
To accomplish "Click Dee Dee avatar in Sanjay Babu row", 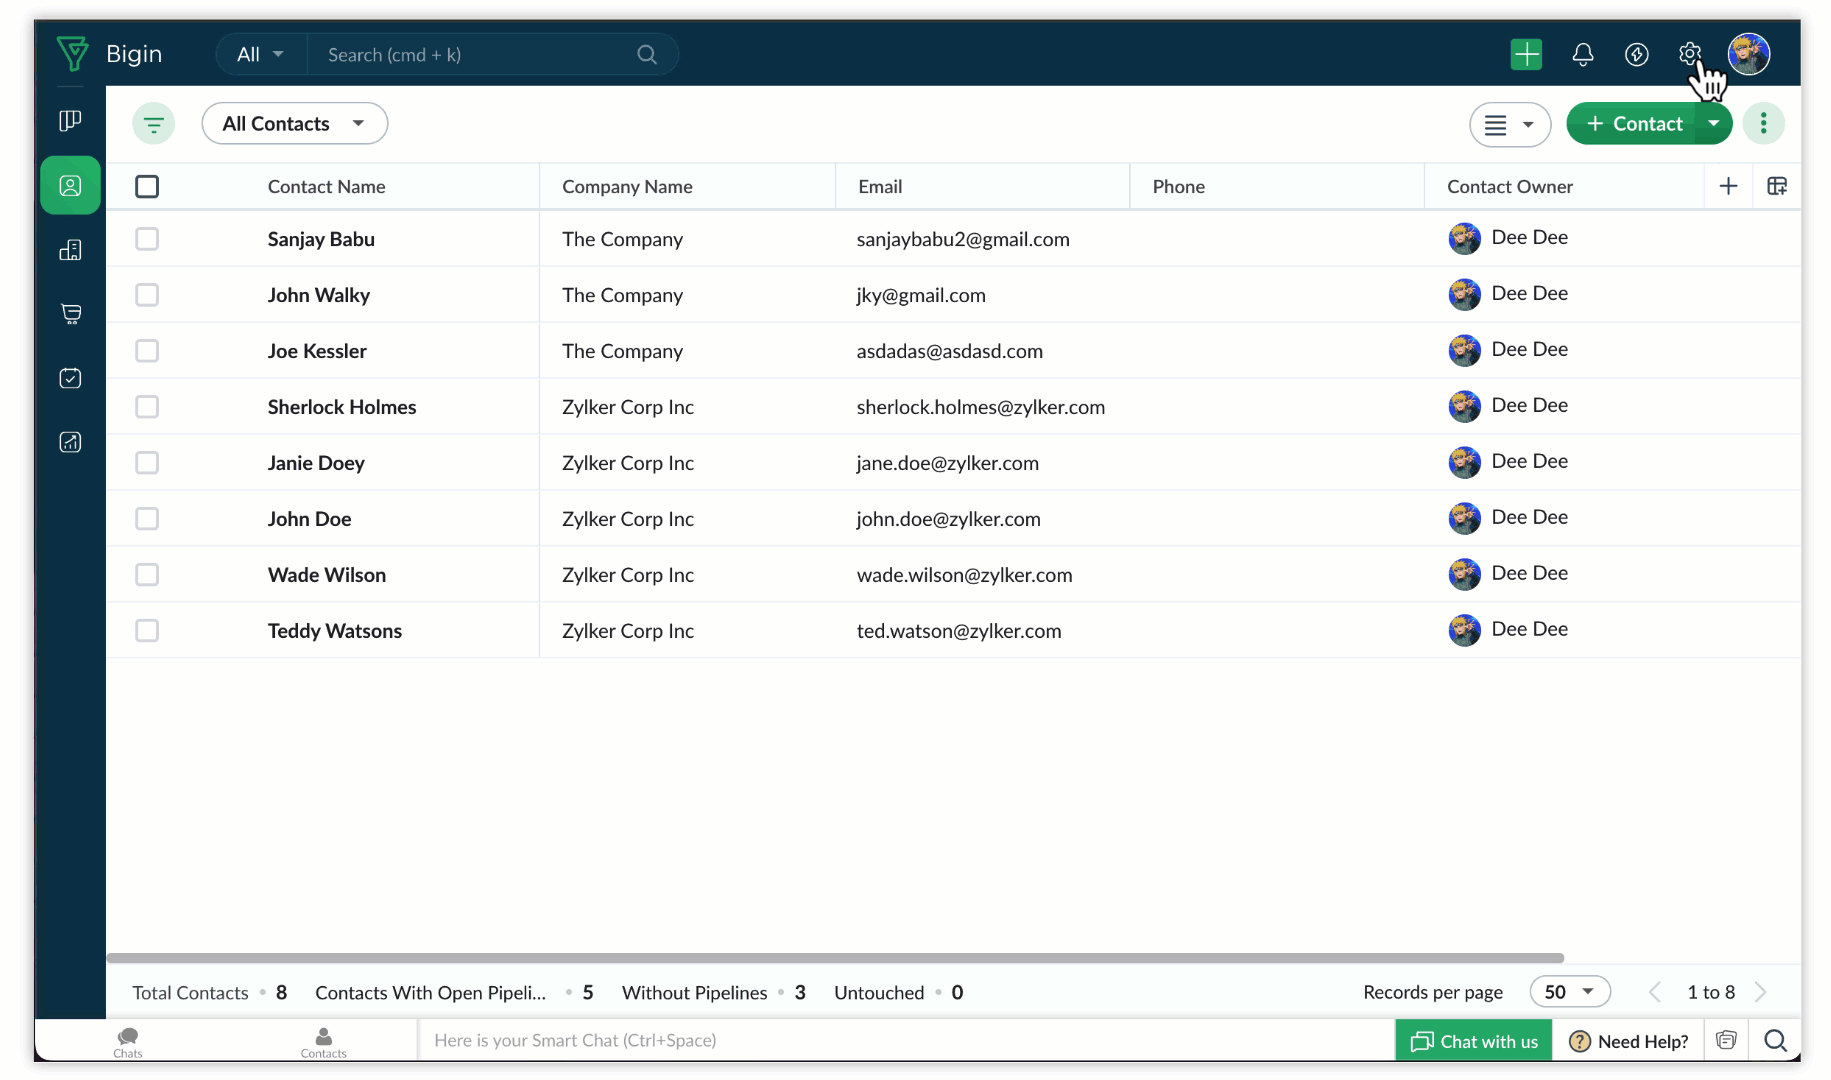I will pyautogui.click(x=1464, y=238).
